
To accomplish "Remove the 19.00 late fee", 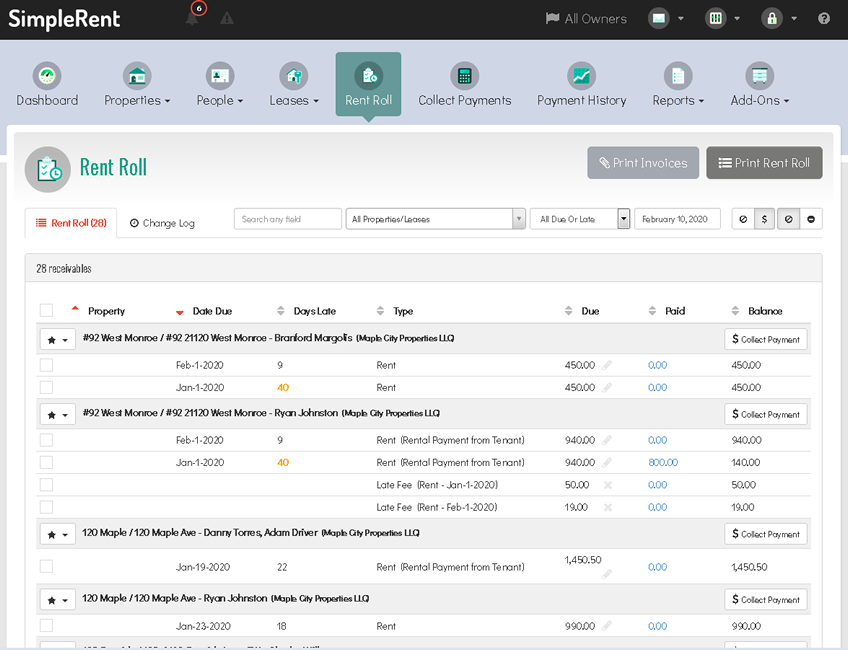I will (x=608, y=507).
